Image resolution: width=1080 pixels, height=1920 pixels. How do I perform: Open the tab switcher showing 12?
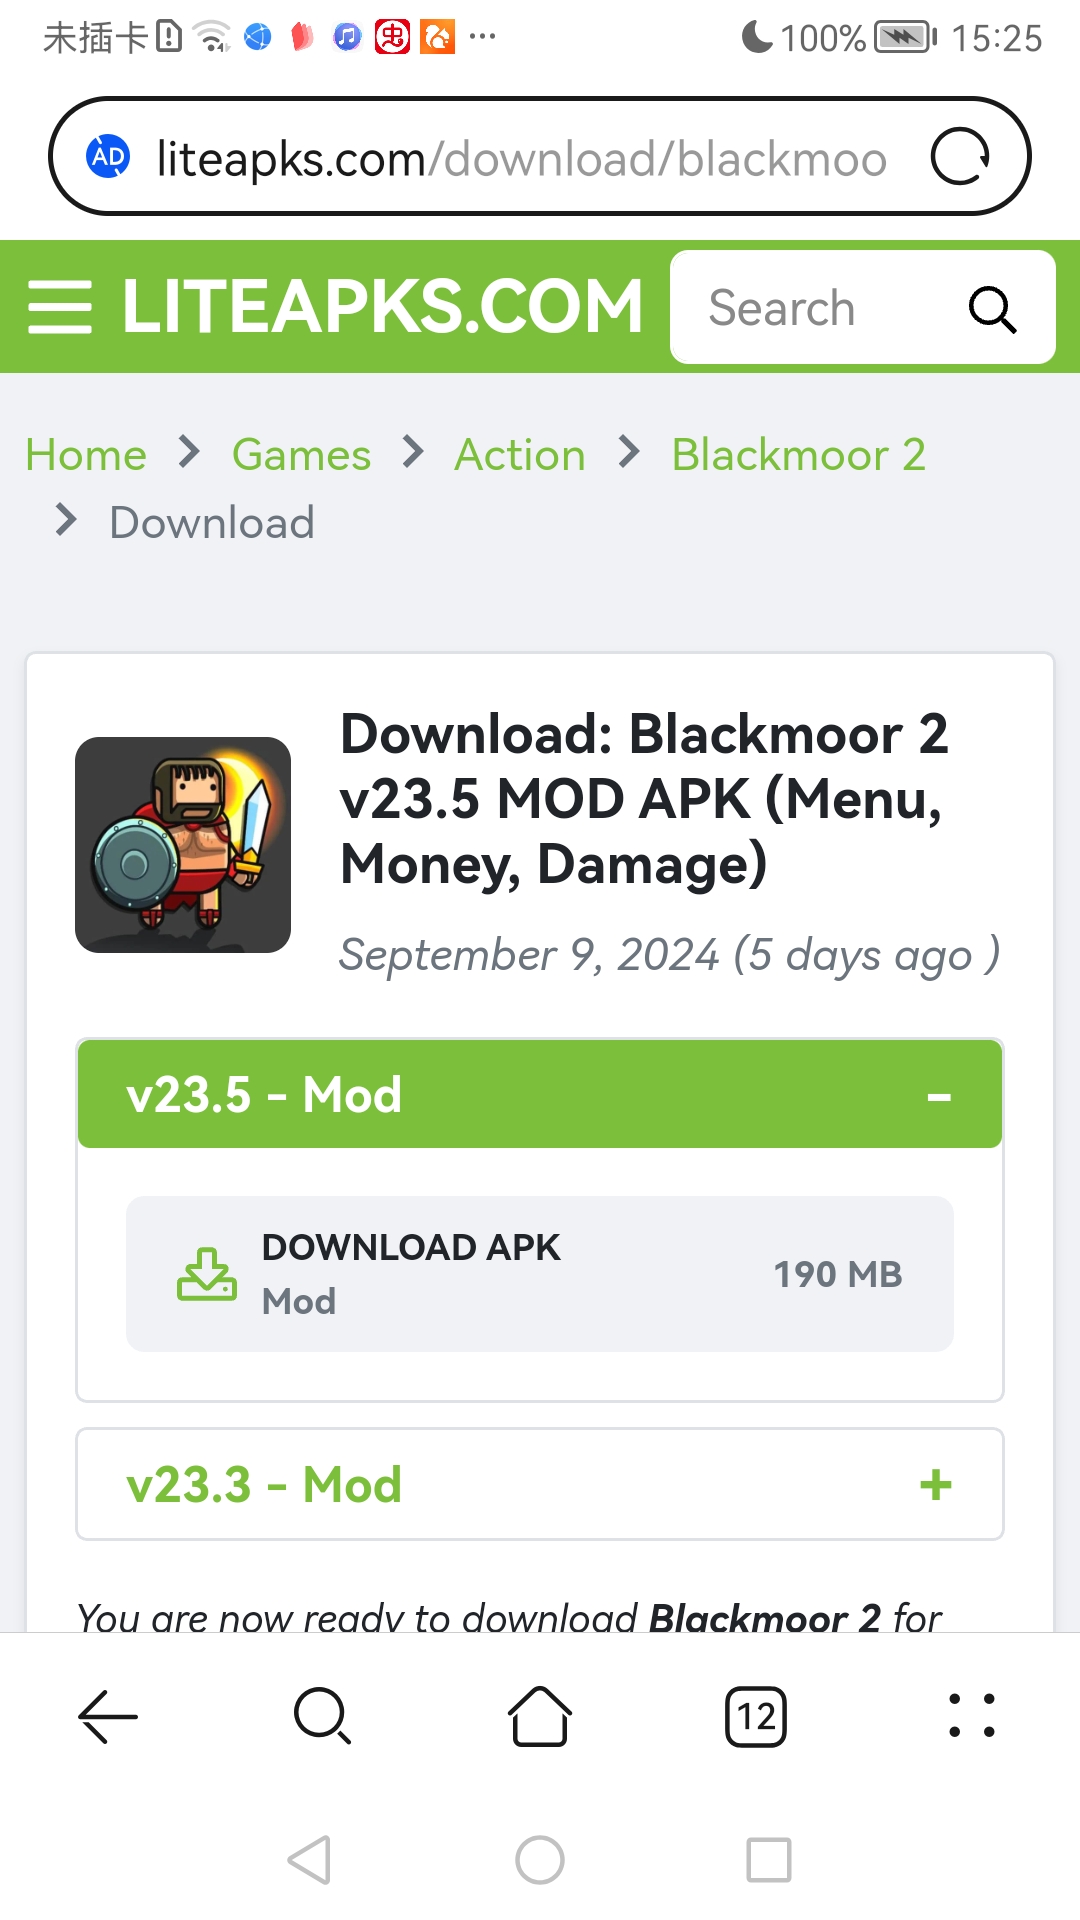(756, 1717)
